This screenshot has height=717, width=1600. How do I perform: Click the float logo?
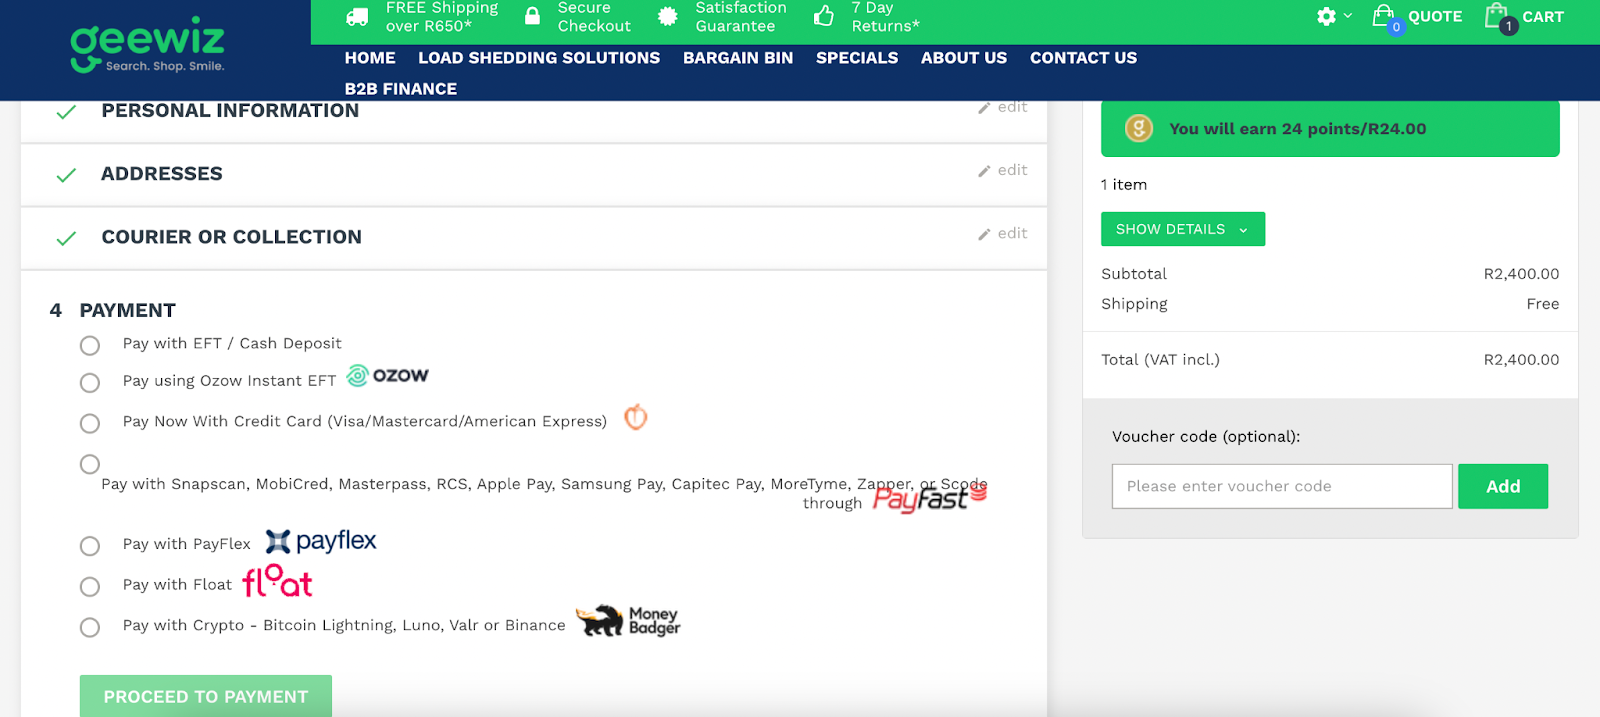pyautogui.click(x=277, y=581)
